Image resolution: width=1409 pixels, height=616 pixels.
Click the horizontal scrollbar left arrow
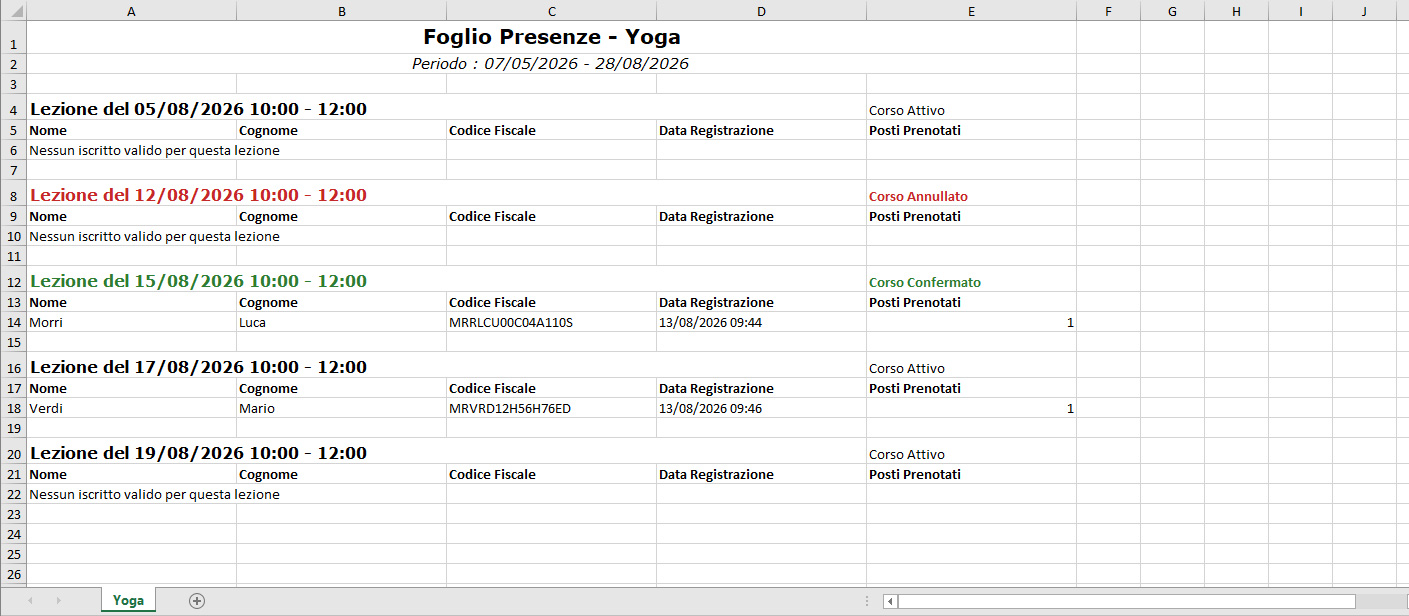coord(890,601)
